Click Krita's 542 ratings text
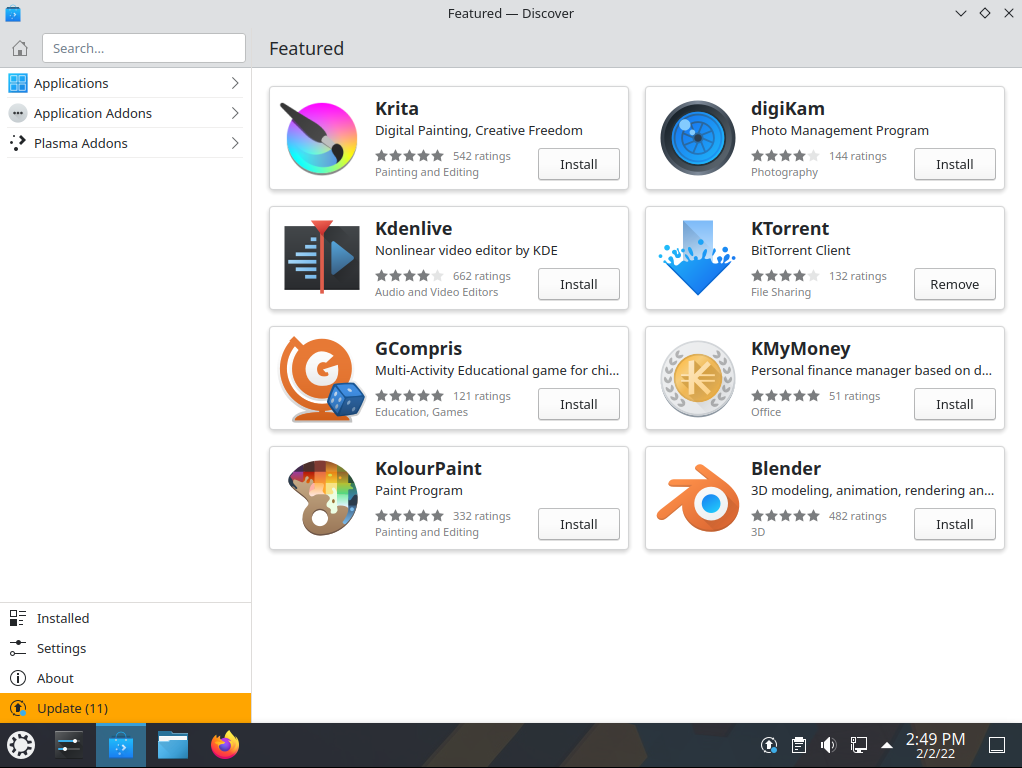 point(482,156)
